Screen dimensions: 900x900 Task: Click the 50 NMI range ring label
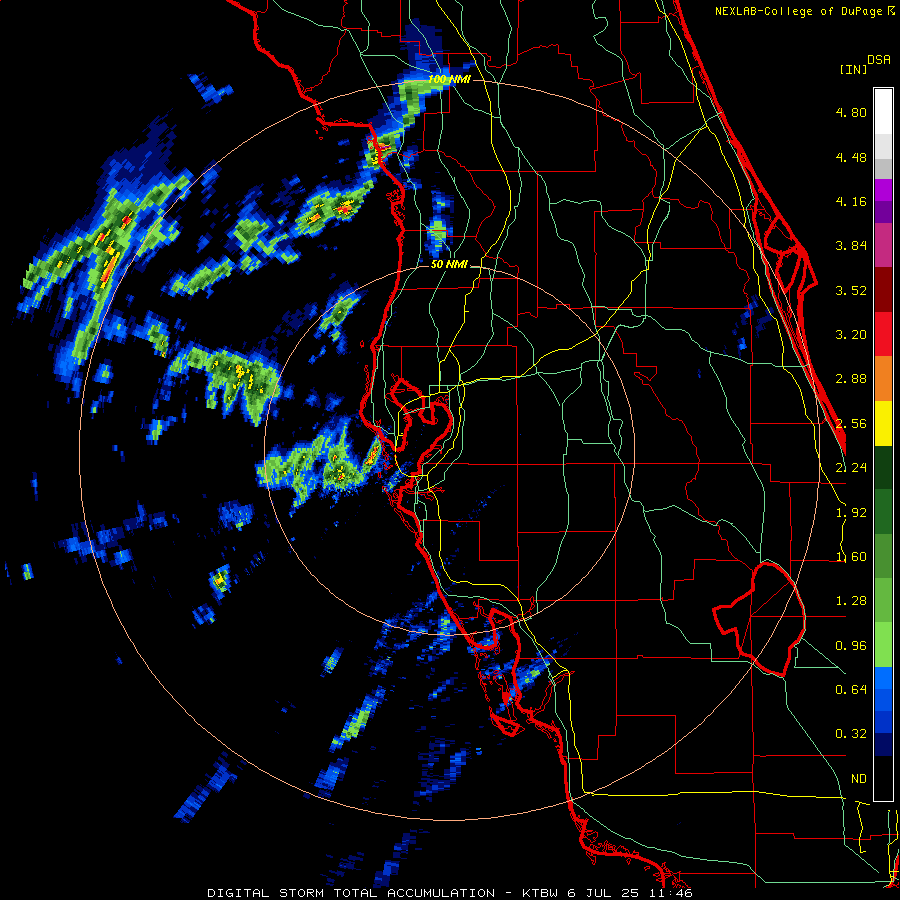point(449,265)
